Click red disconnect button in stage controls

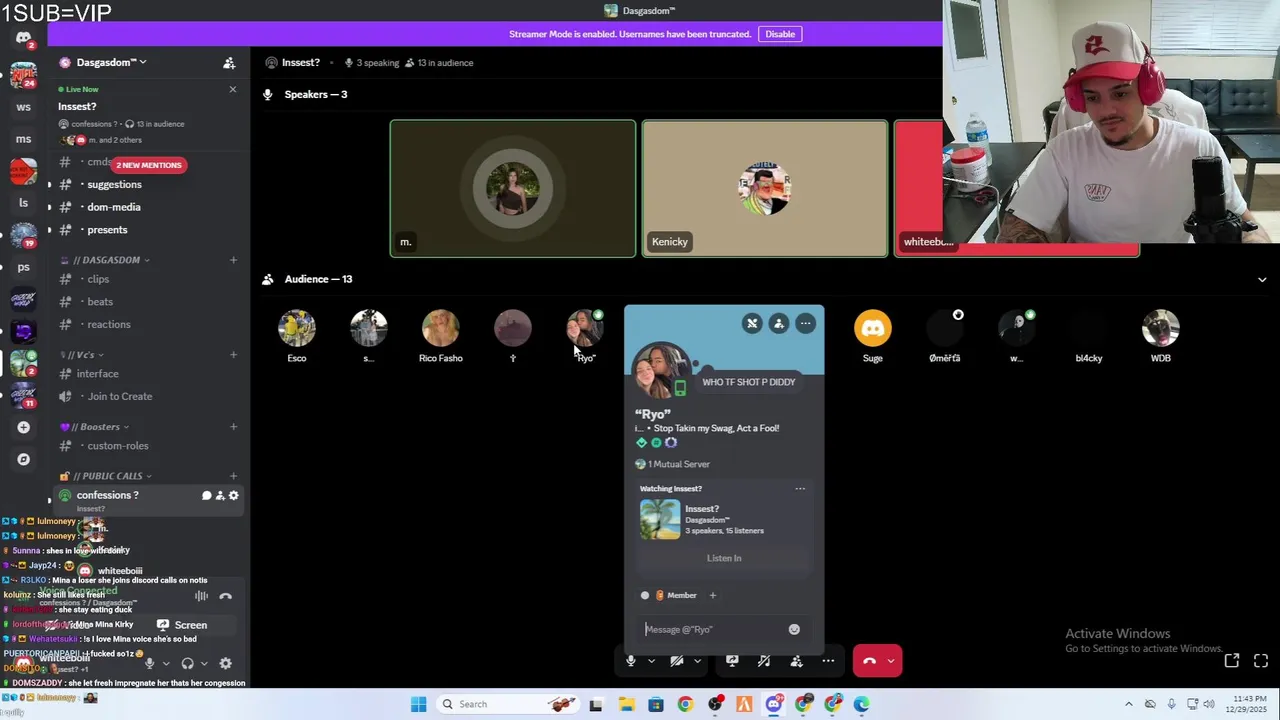click(869, 661)
